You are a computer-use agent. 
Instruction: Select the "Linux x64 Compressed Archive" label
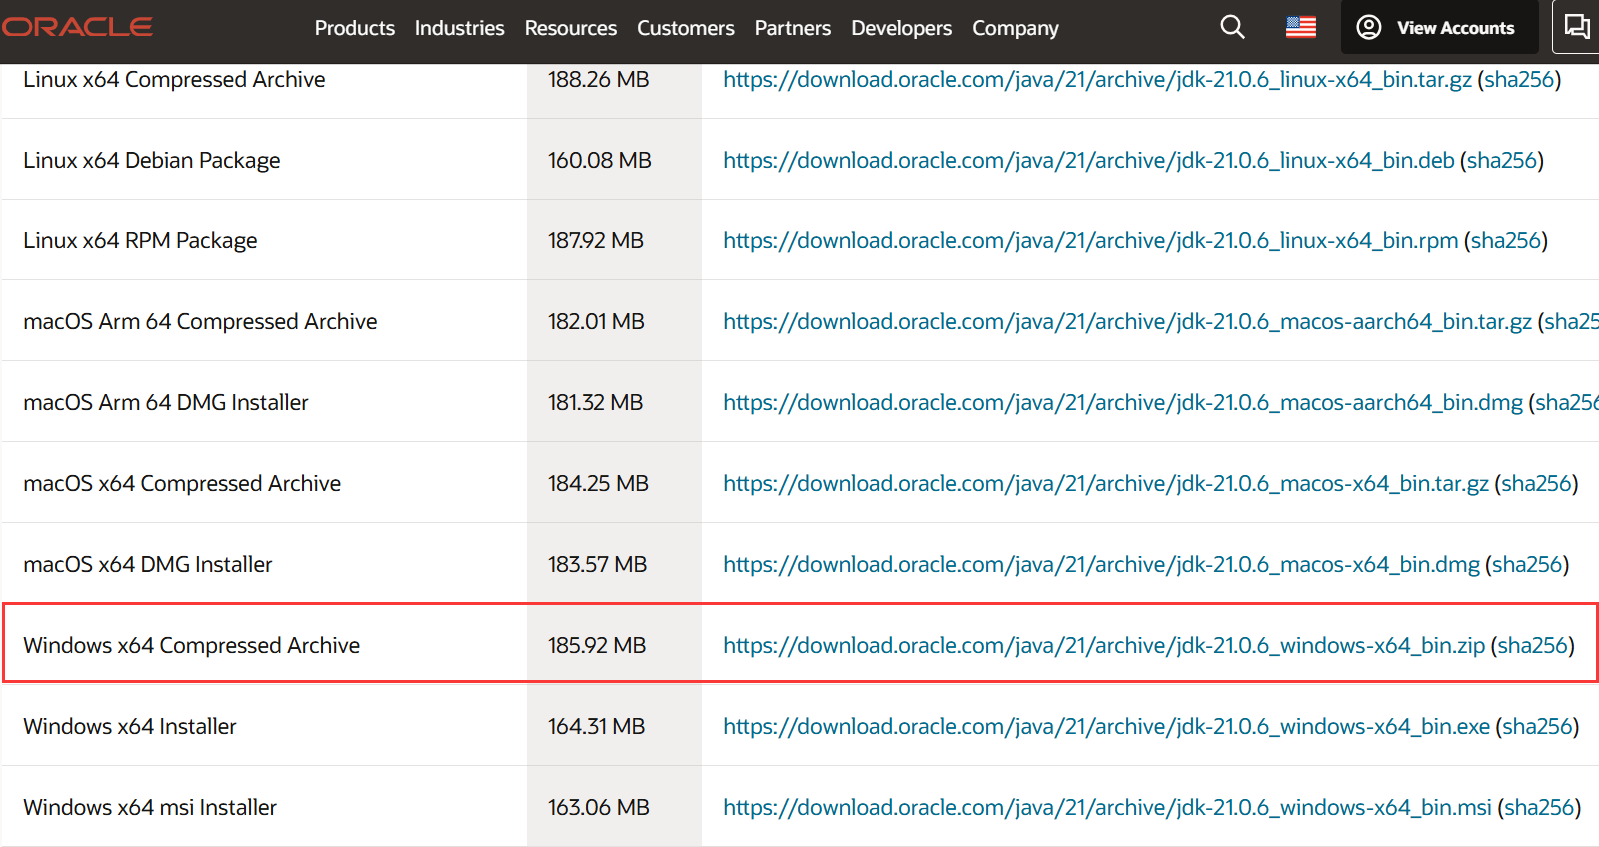[x=174, y=79]
